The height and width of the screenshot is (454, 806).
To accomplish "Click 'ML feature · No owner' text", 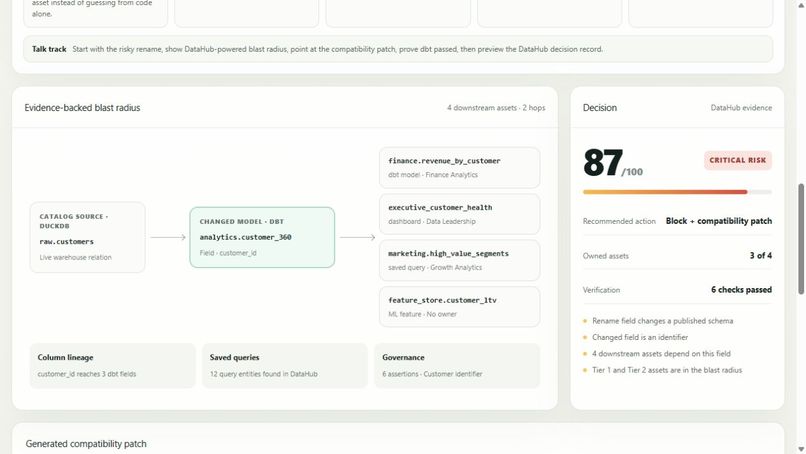I will point(423,314).
